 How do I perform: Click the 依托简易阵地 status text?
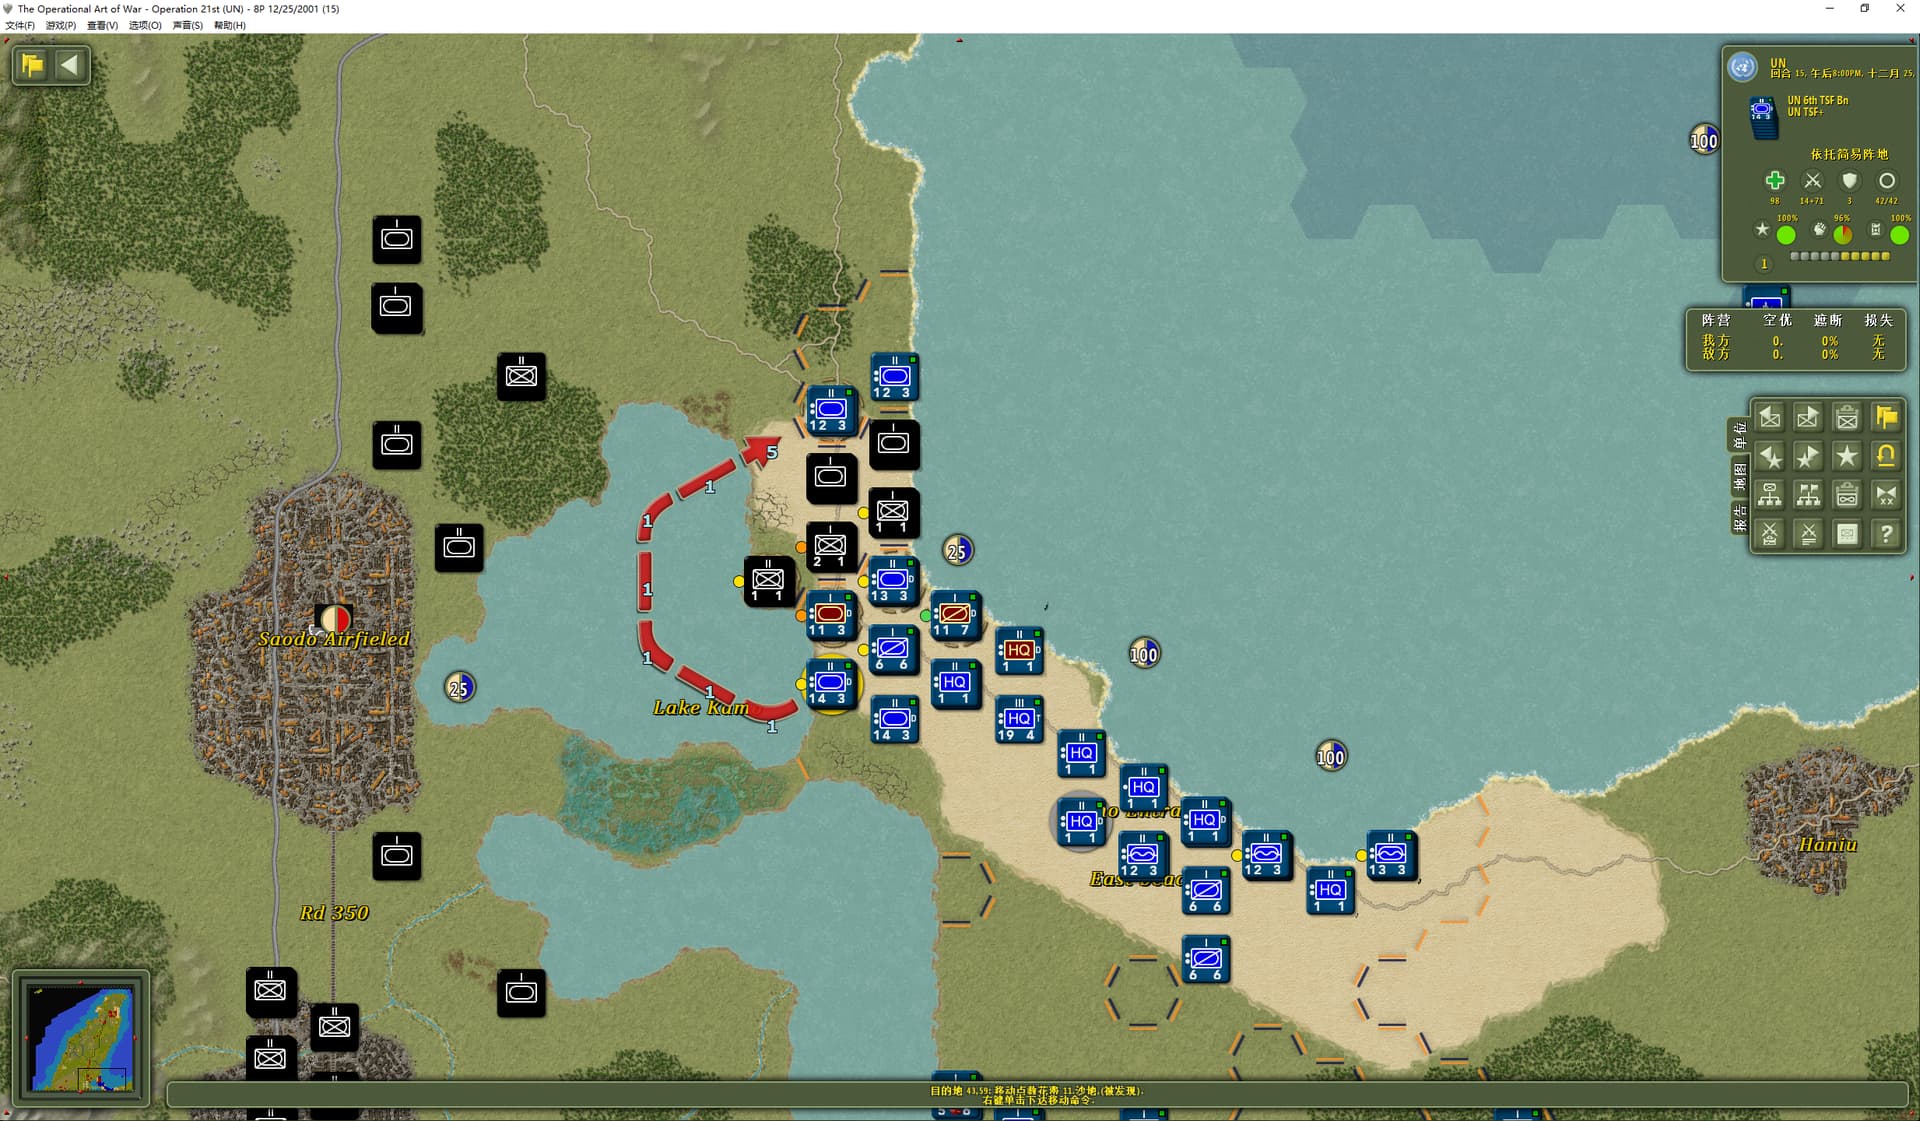coord(1849,154)
